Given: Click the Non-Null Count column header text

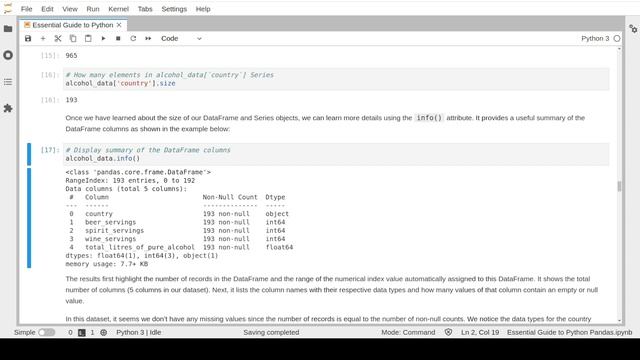Looking at the screenshot, I should (230, 197).
